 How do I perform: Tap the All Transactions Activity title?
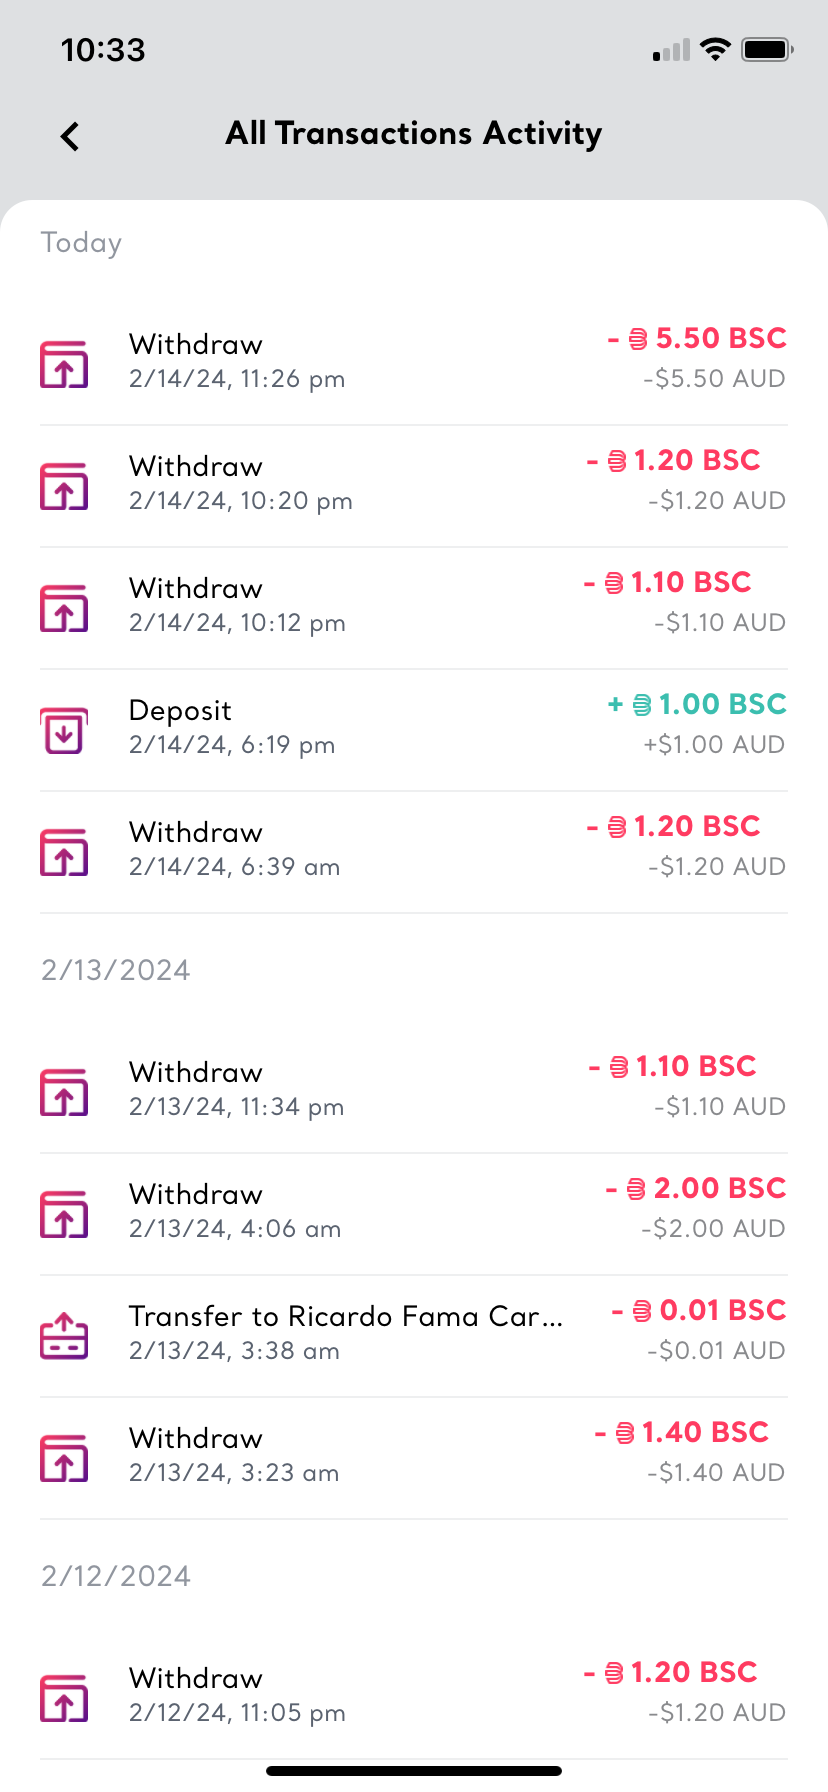(414, 133)
